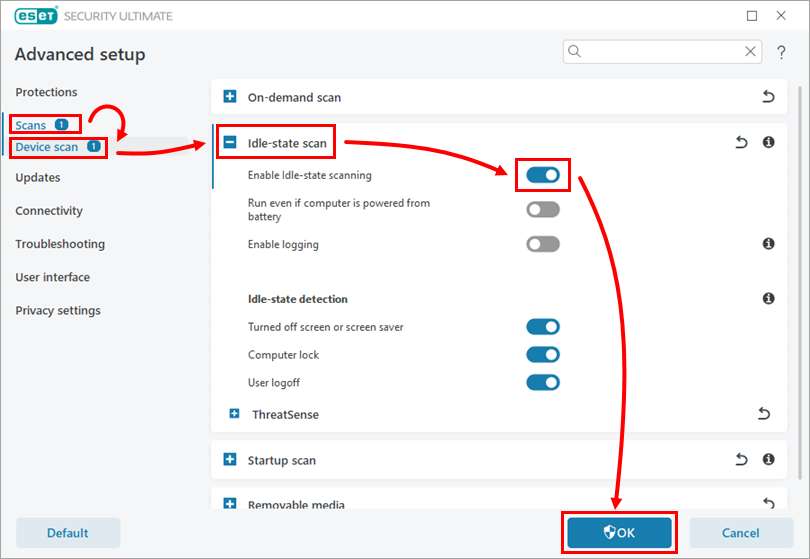Turn on Run even if powered from battery
This screenshot has height=559, width=810.
(x=543, y=210)
